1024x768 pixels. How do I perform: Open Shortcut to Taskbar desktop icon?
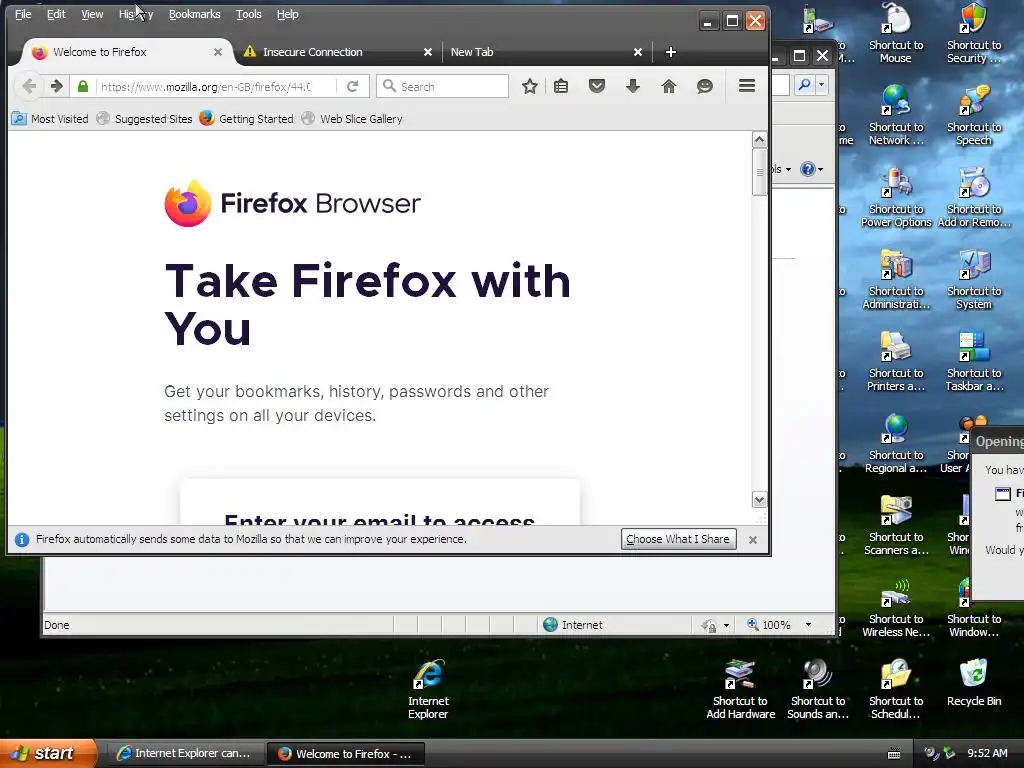tap(974, 360)
